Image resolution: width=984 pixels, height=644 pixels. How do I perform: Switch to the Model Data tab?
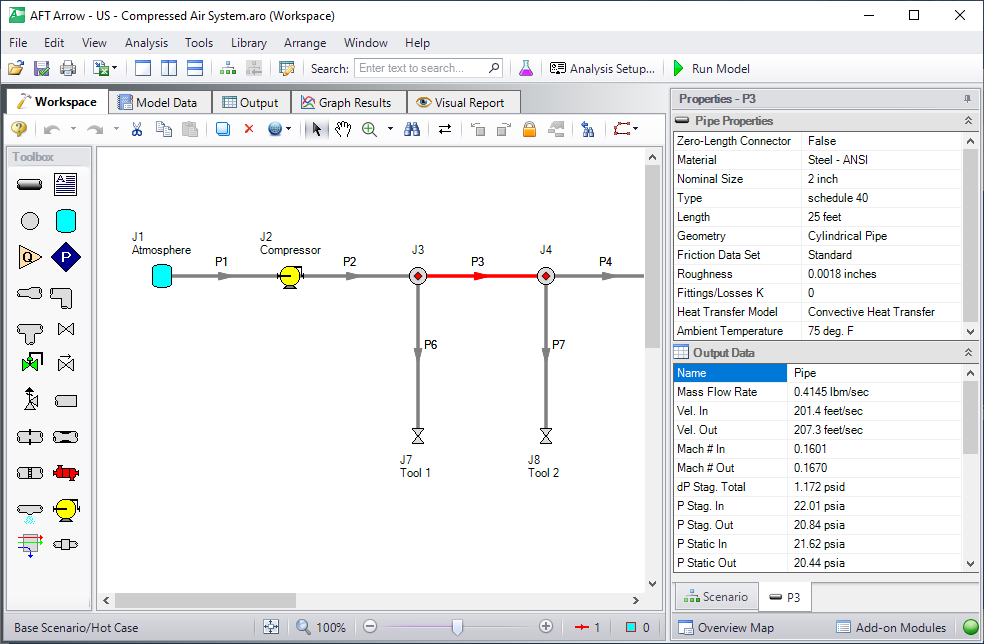(159, 102)
